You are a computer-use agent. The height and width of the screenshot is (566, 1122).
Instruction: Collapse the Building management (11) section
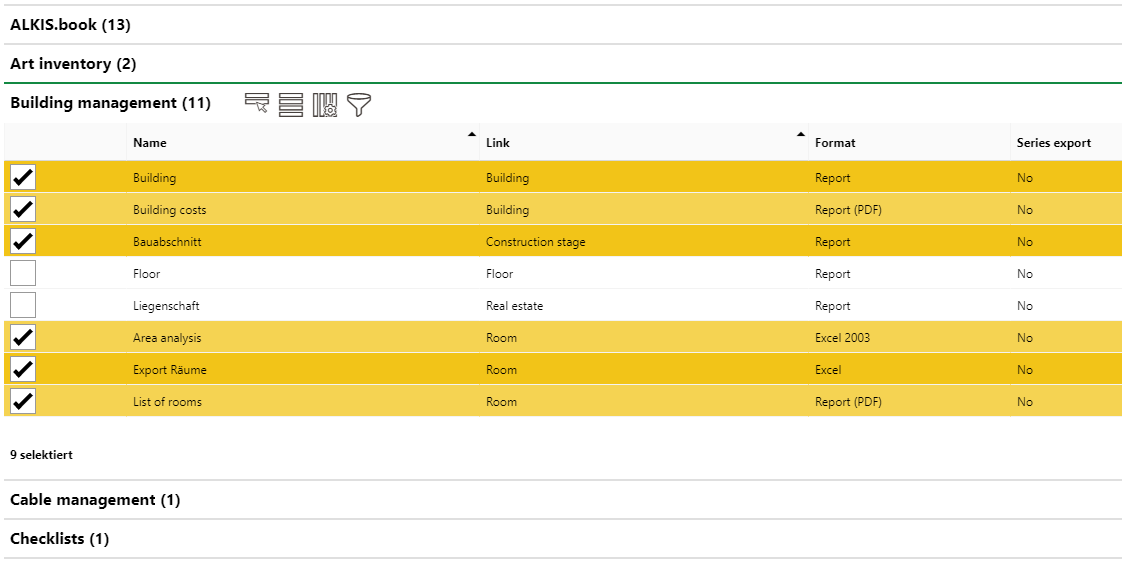pos(110,103)
